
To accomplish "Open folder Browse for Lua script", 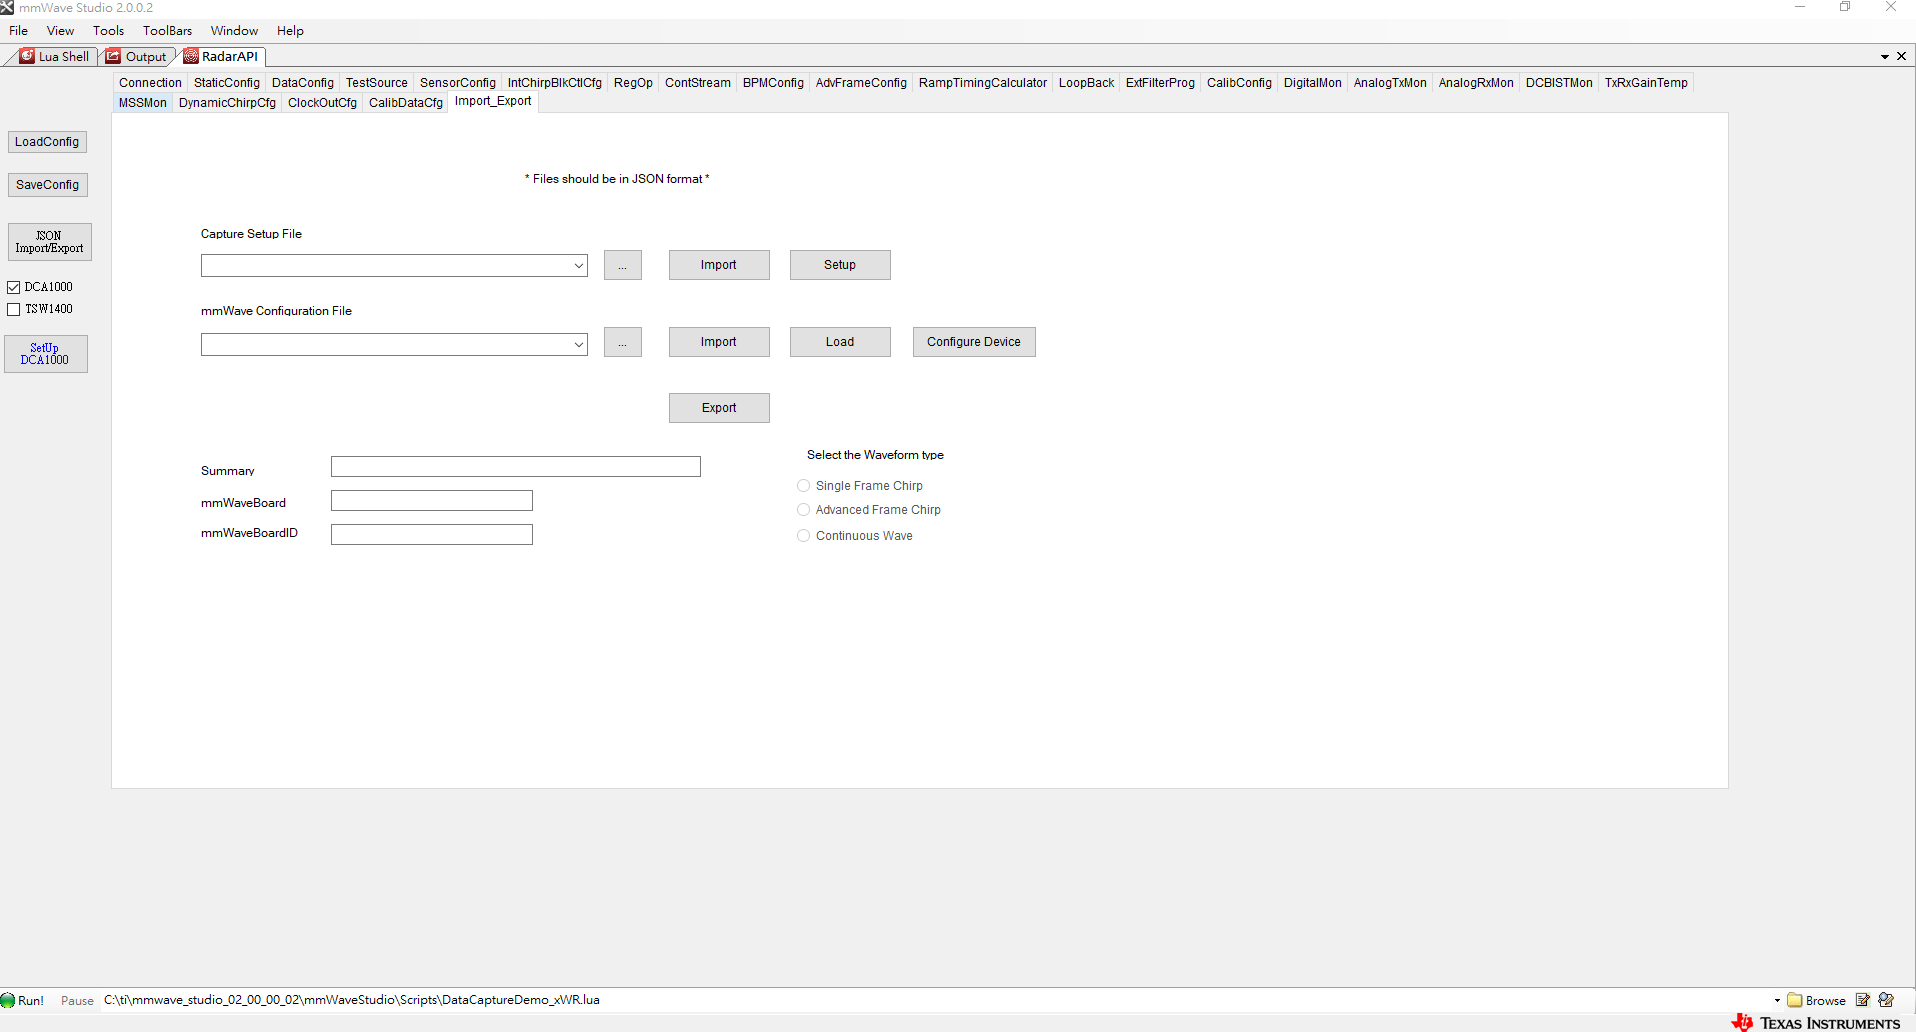I will coord(1817,1000).
